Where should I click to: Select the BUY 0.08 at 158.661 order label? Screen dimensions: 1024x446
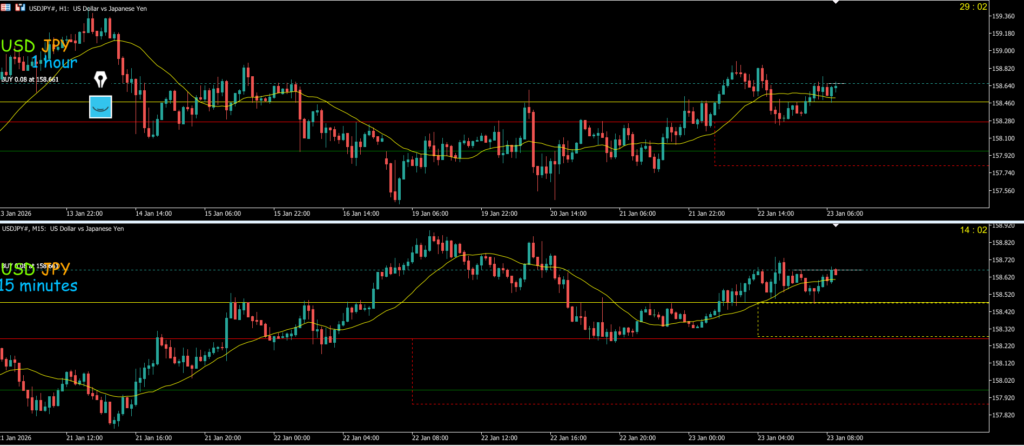[x=30, y=80]
